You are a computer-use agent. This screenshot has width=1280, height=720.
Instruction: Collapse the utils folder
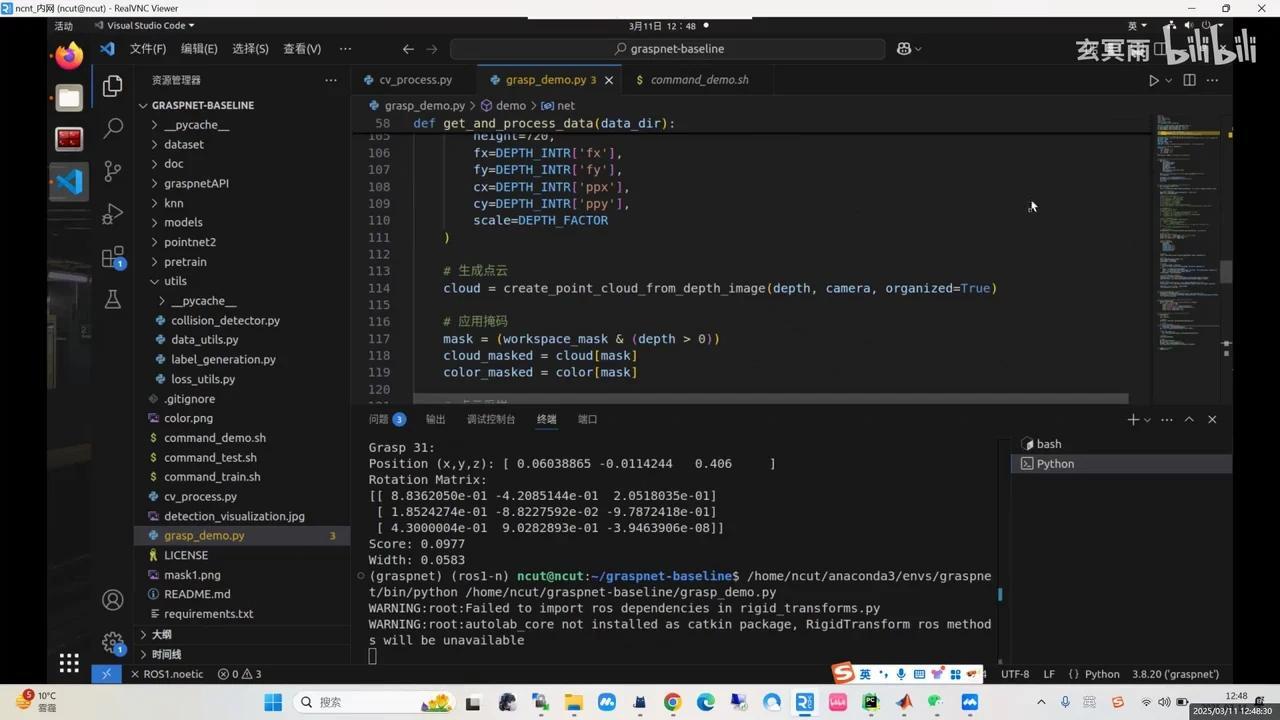(175, 281)
